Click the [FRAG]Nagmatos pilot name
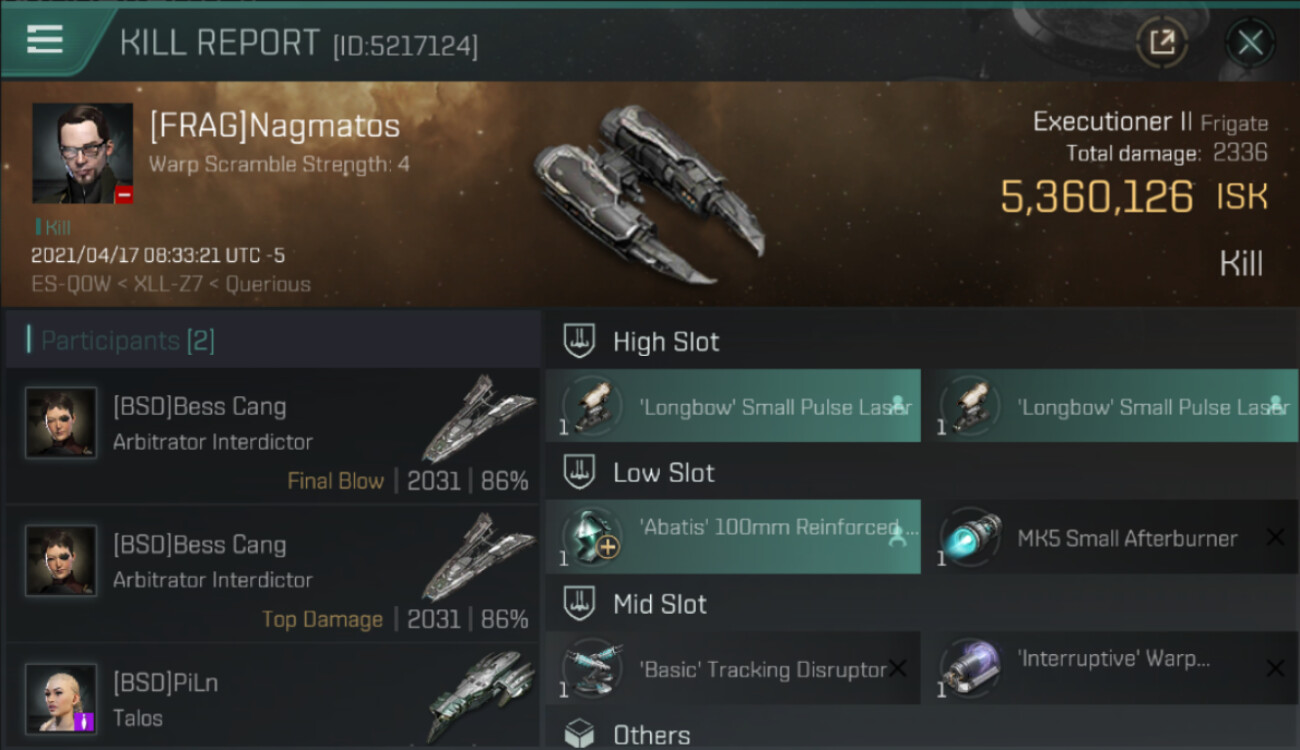The height and width of the screenshot is (750, 1300). point(274,126)
